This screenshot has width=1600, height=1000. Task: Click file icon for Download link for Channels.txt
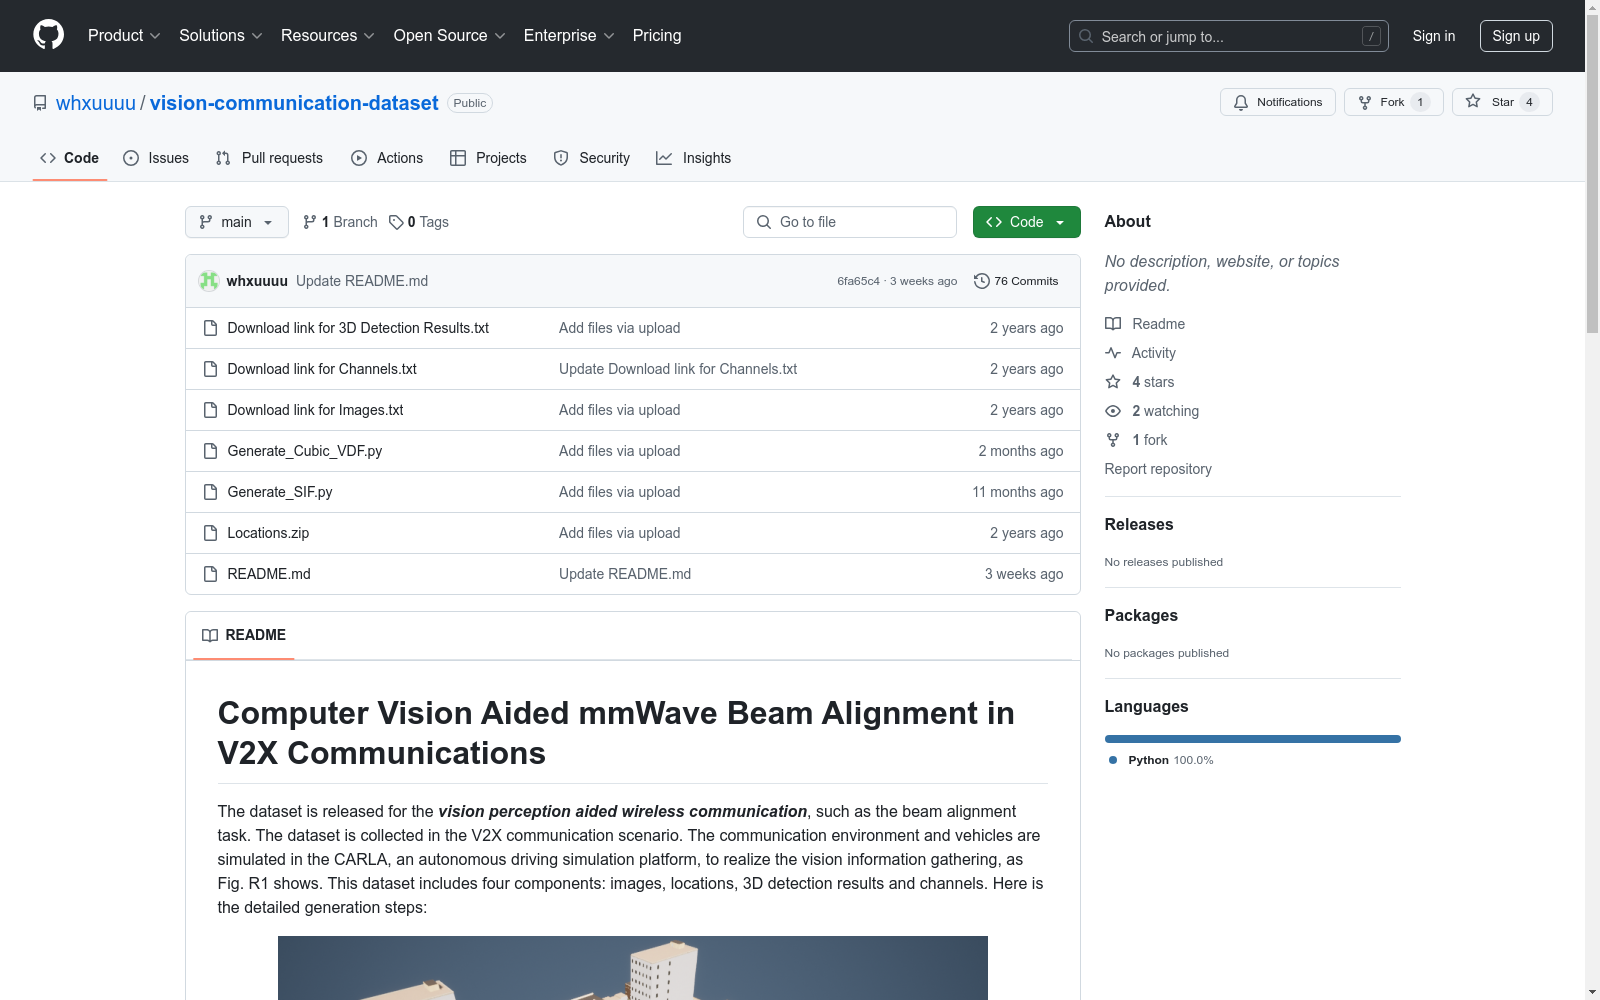(210, 369)
